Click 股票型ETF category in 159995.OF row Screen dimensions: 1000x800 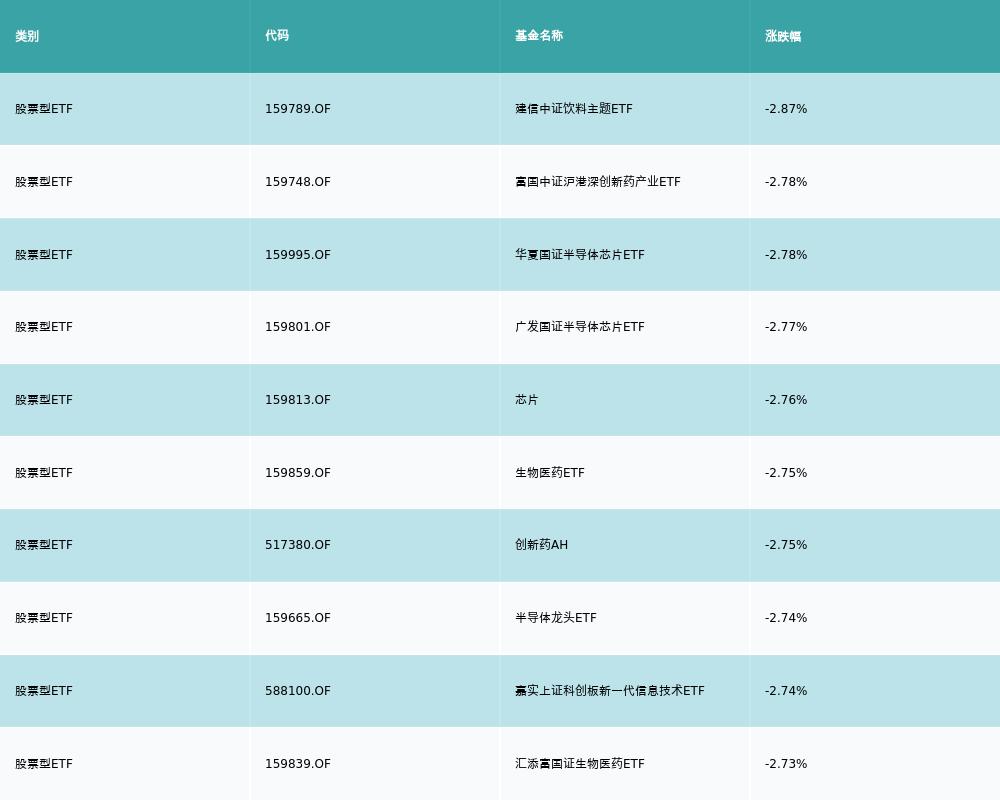(x=44, y=255)
